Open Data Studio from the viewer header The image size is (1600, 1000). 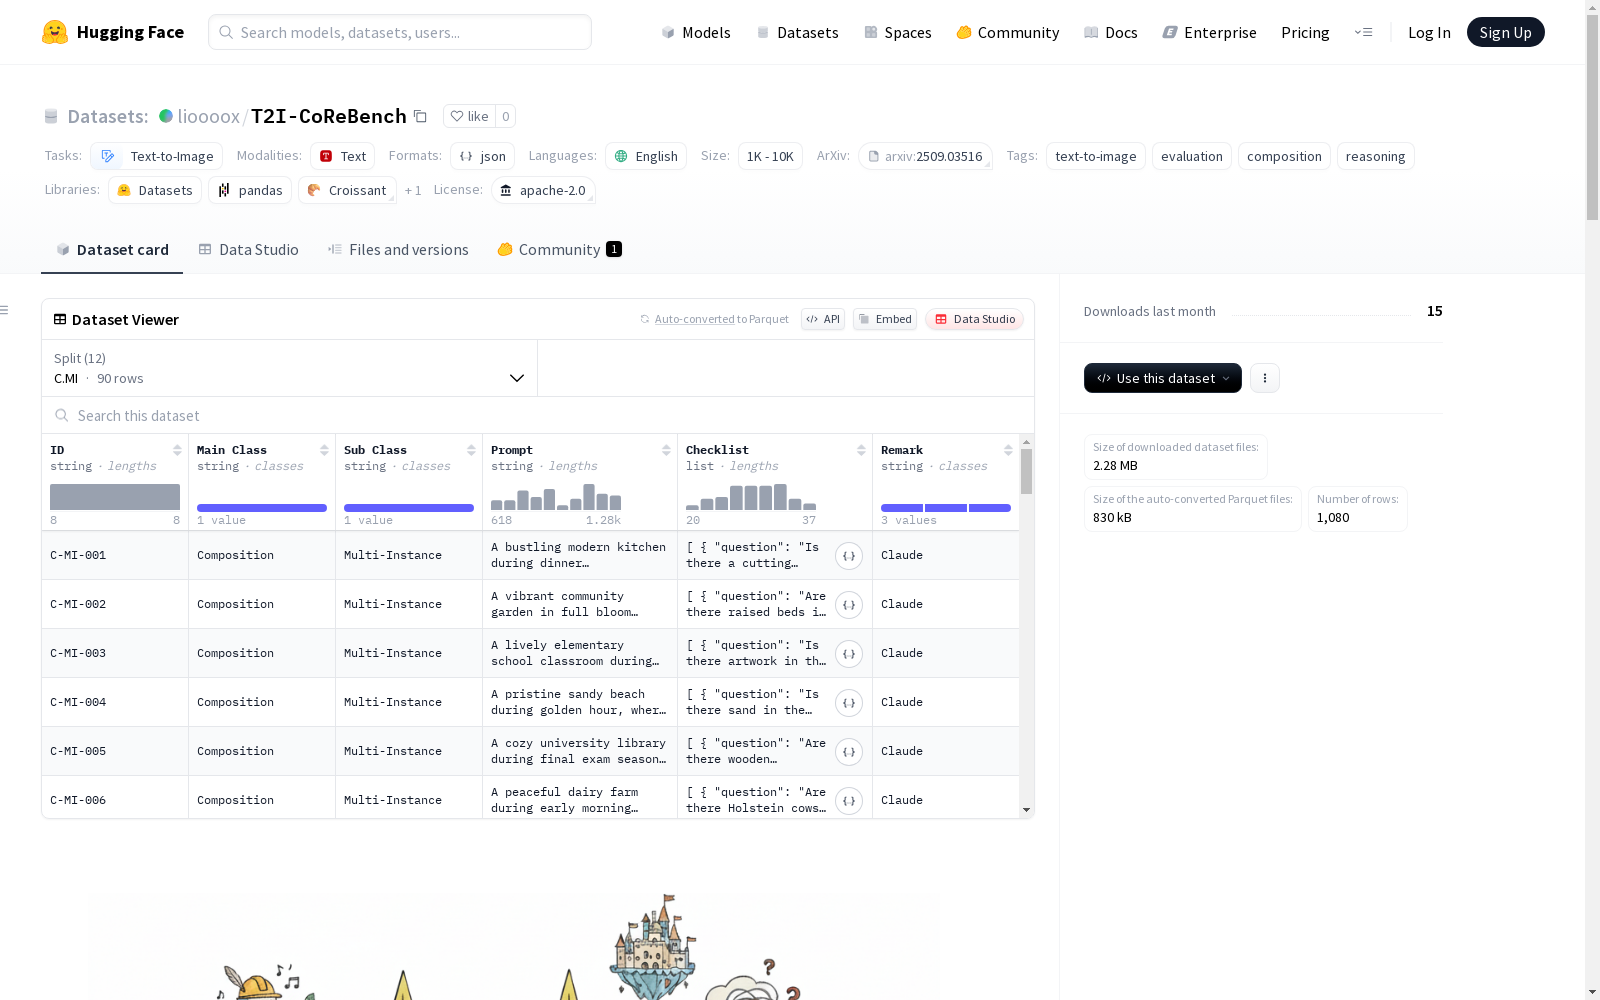pos(974,319)
